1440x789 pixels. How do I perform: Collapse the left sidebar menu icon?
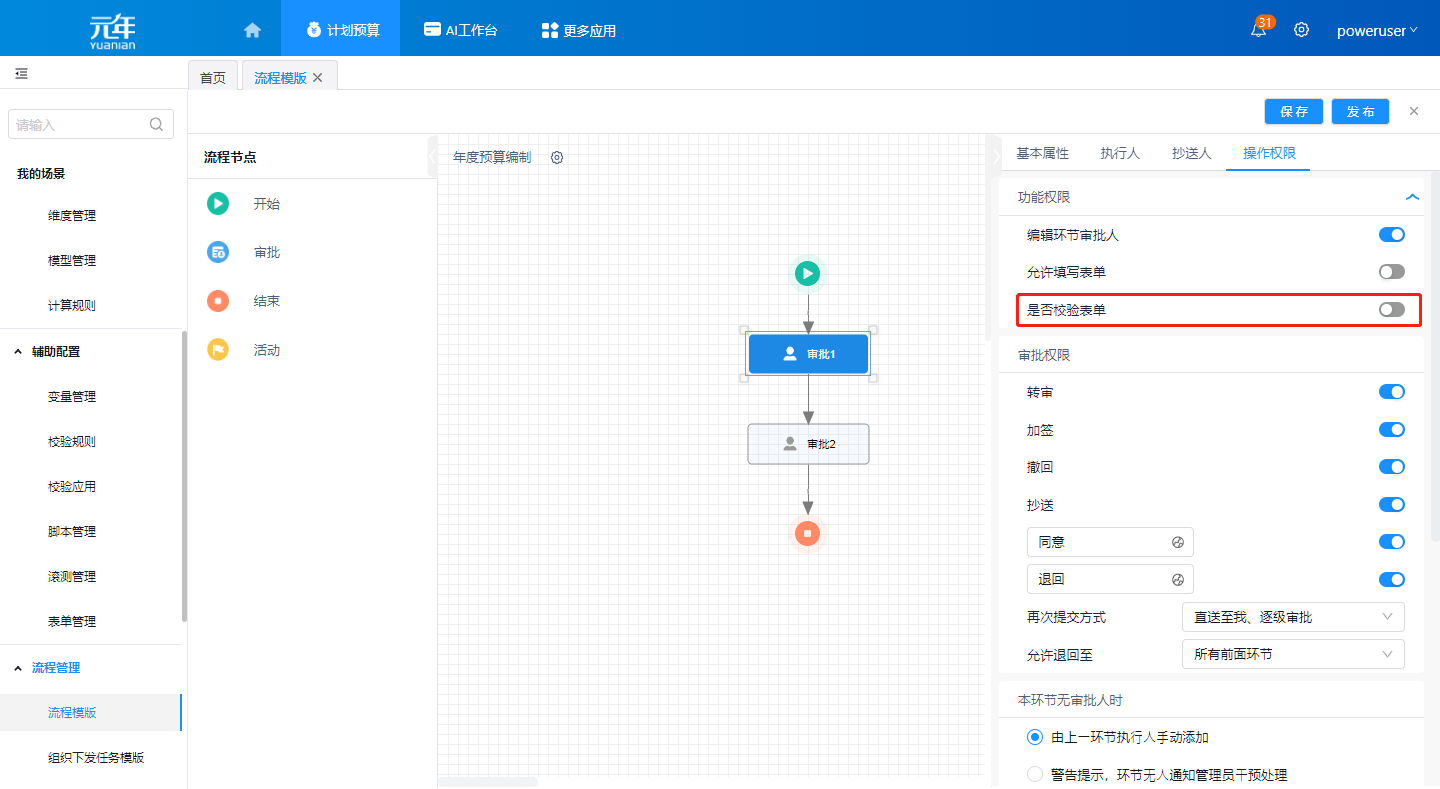[21, 74]
